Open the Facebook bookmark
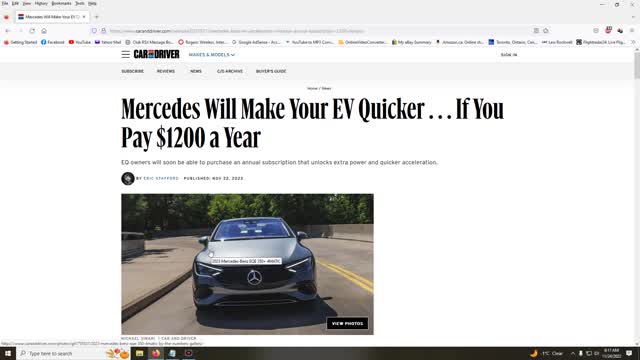The height and width of the screenshot is (360, 640). [x=53, y=42]
